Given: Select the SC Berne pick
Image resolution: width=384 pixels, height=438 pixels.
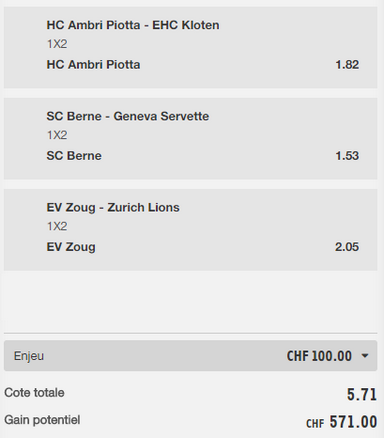Looking at the screenshot, I should click(x=74, y=156).
